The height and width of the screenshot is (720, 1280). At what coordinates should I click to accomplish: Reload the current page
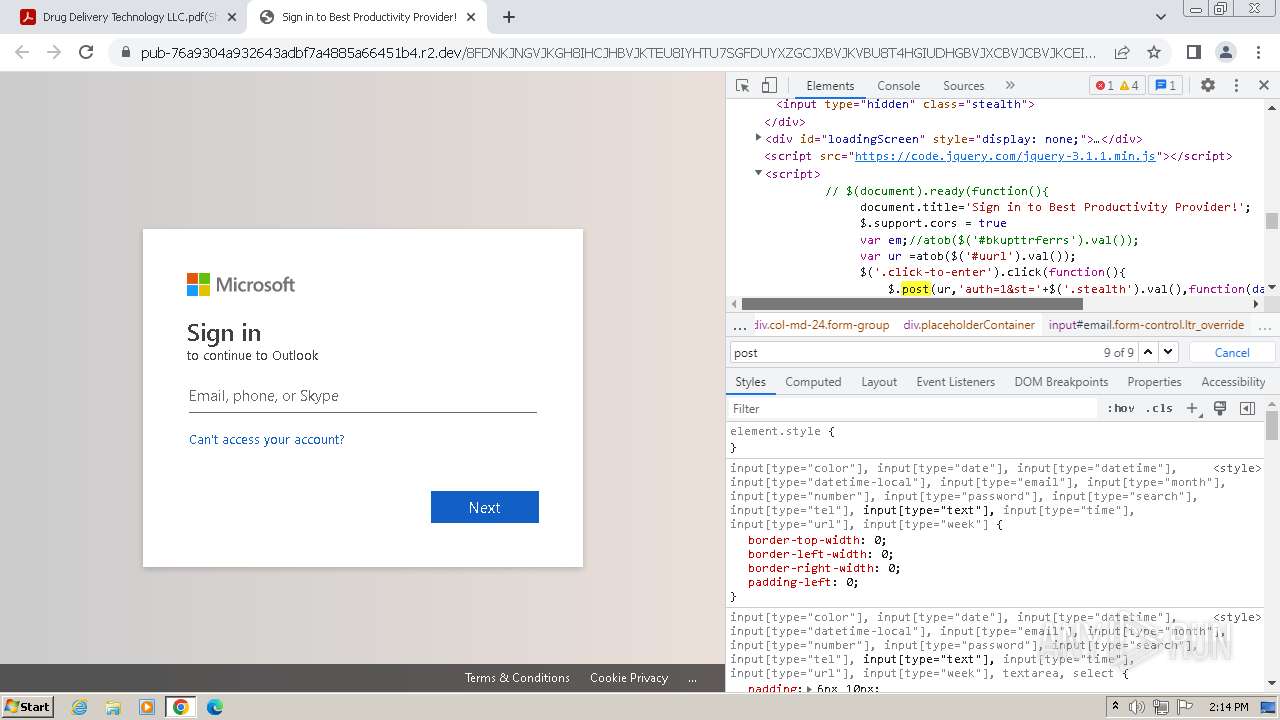click(86, 52)
